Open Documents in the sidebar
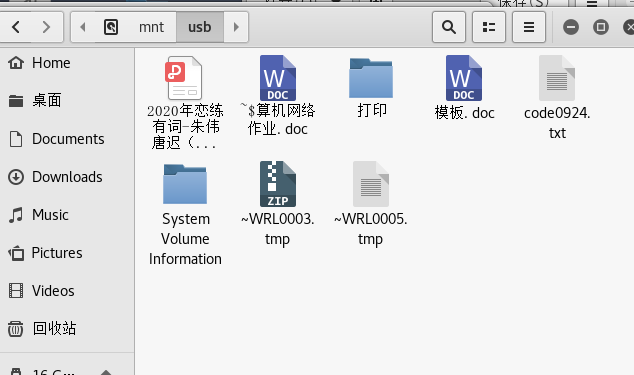634x375 pixels. click(x=67, y=139)
